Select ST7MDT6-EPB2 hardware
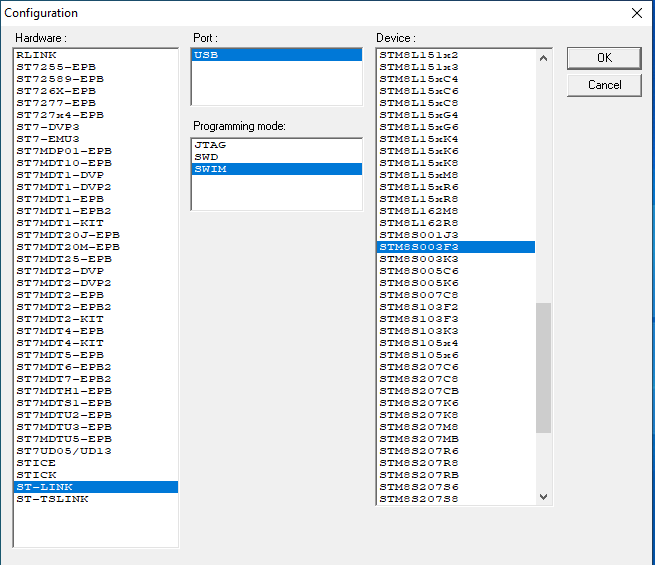Screen dimensions: 655x565 tap(96, 367)
